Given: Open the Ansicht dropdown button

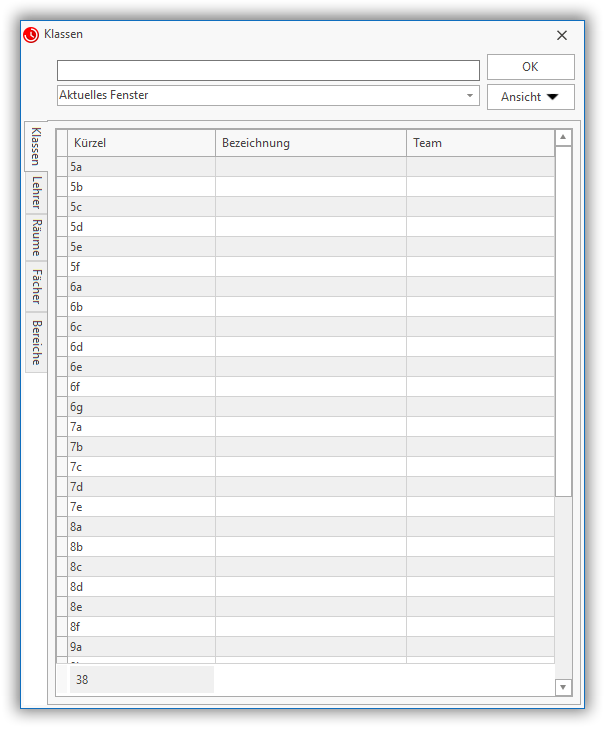Looking at the screenshot, I should click(530, 97).
